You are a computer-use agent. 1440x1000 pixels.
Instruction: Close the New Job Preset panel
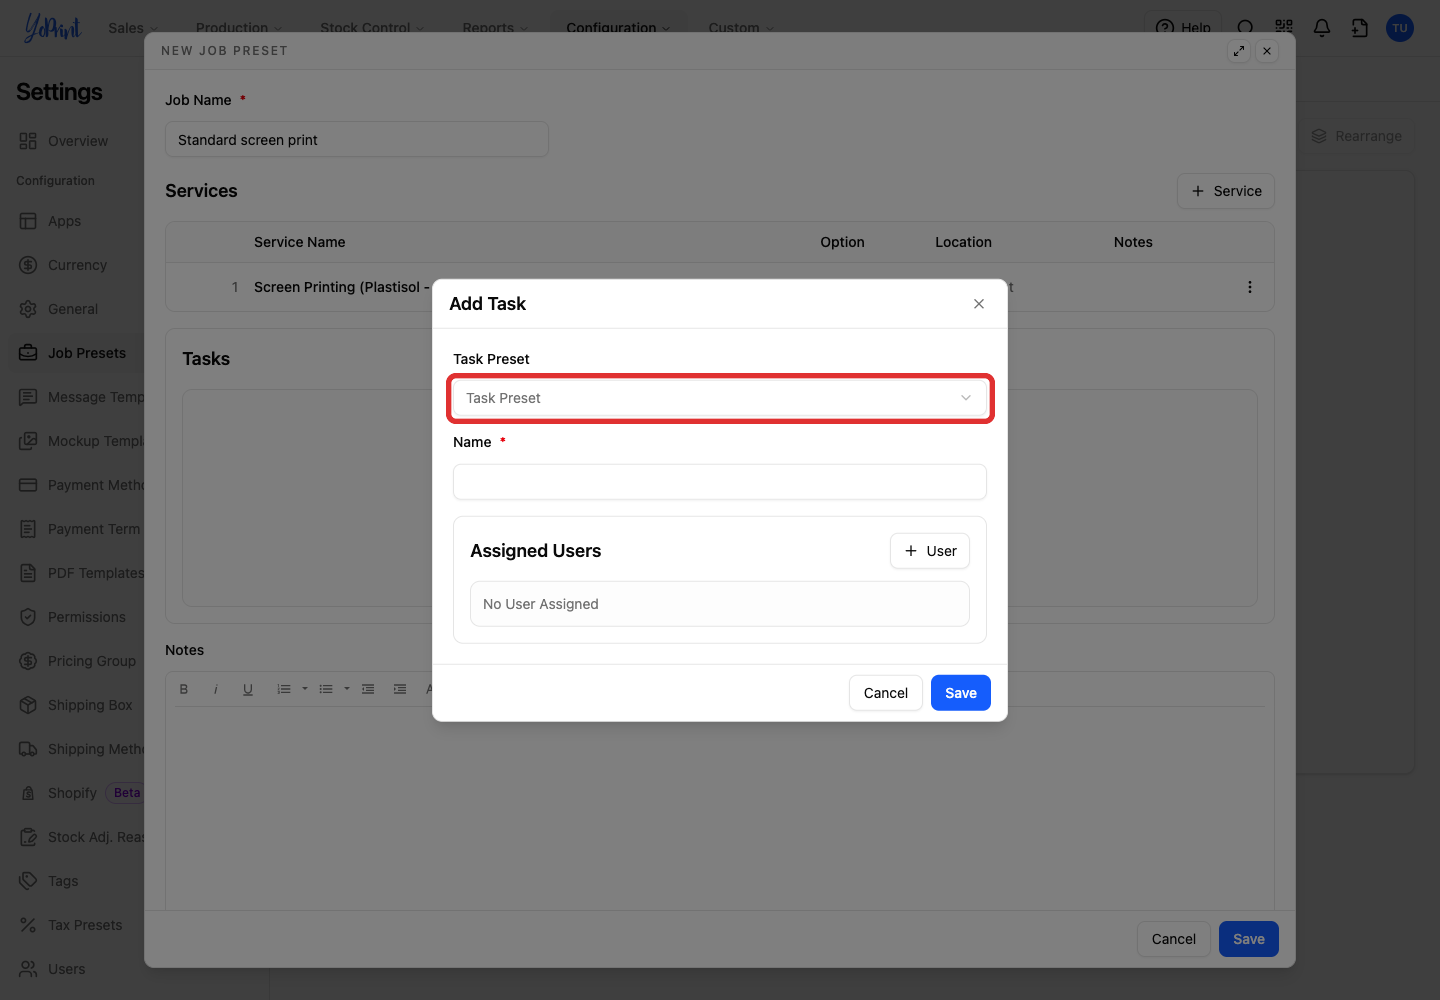pos(1267,51)
